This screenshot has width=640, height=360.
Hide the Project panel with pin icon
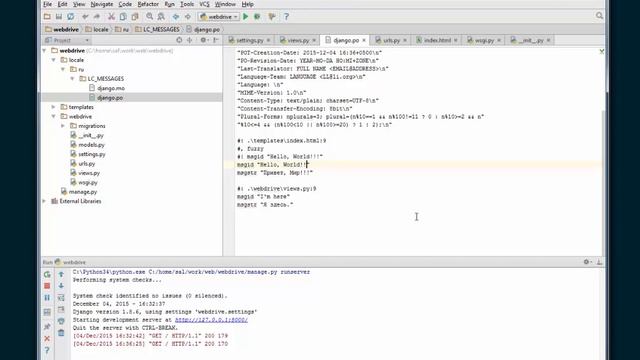tap(216, 40)
